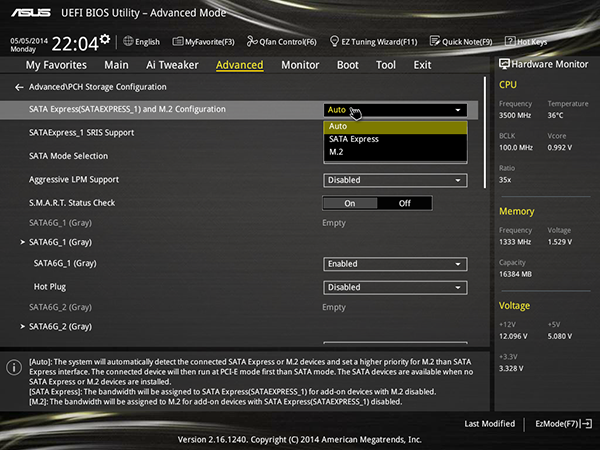Select the Aggressive LPM Support label
Image resolution: width=600 pixels, height=450 pixels.
click(74, 179)
